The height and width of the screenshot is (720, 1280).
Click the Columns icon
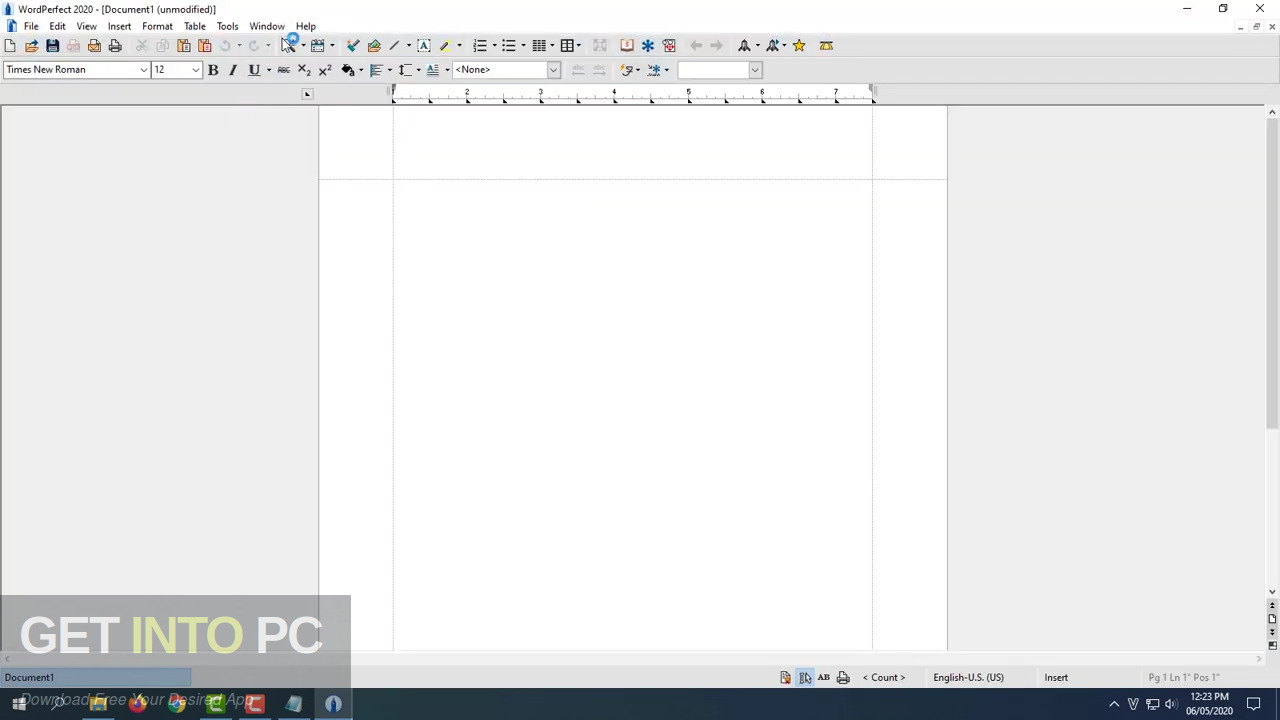tap(539, 46)
